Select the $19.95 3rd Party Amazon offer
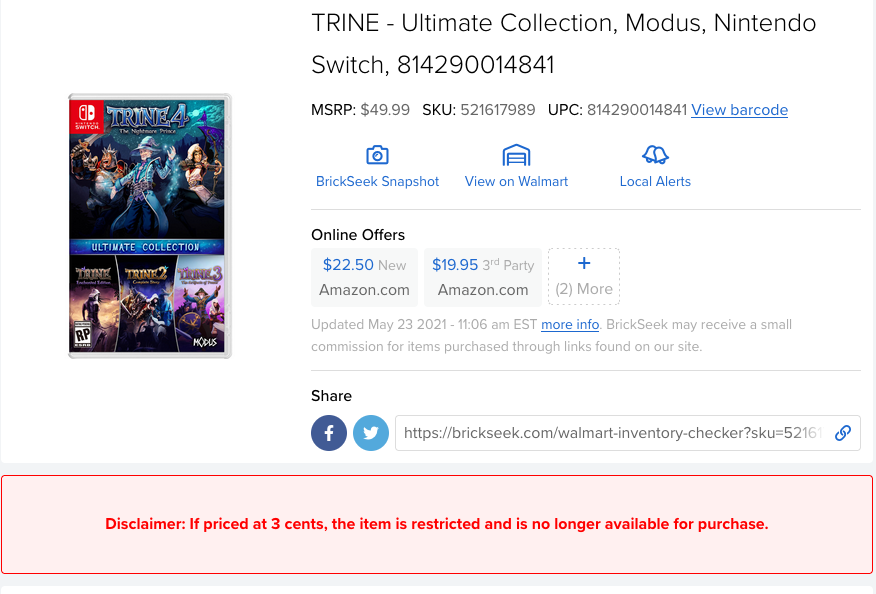This screenshot has height=594, width=876. pos(483,277)
